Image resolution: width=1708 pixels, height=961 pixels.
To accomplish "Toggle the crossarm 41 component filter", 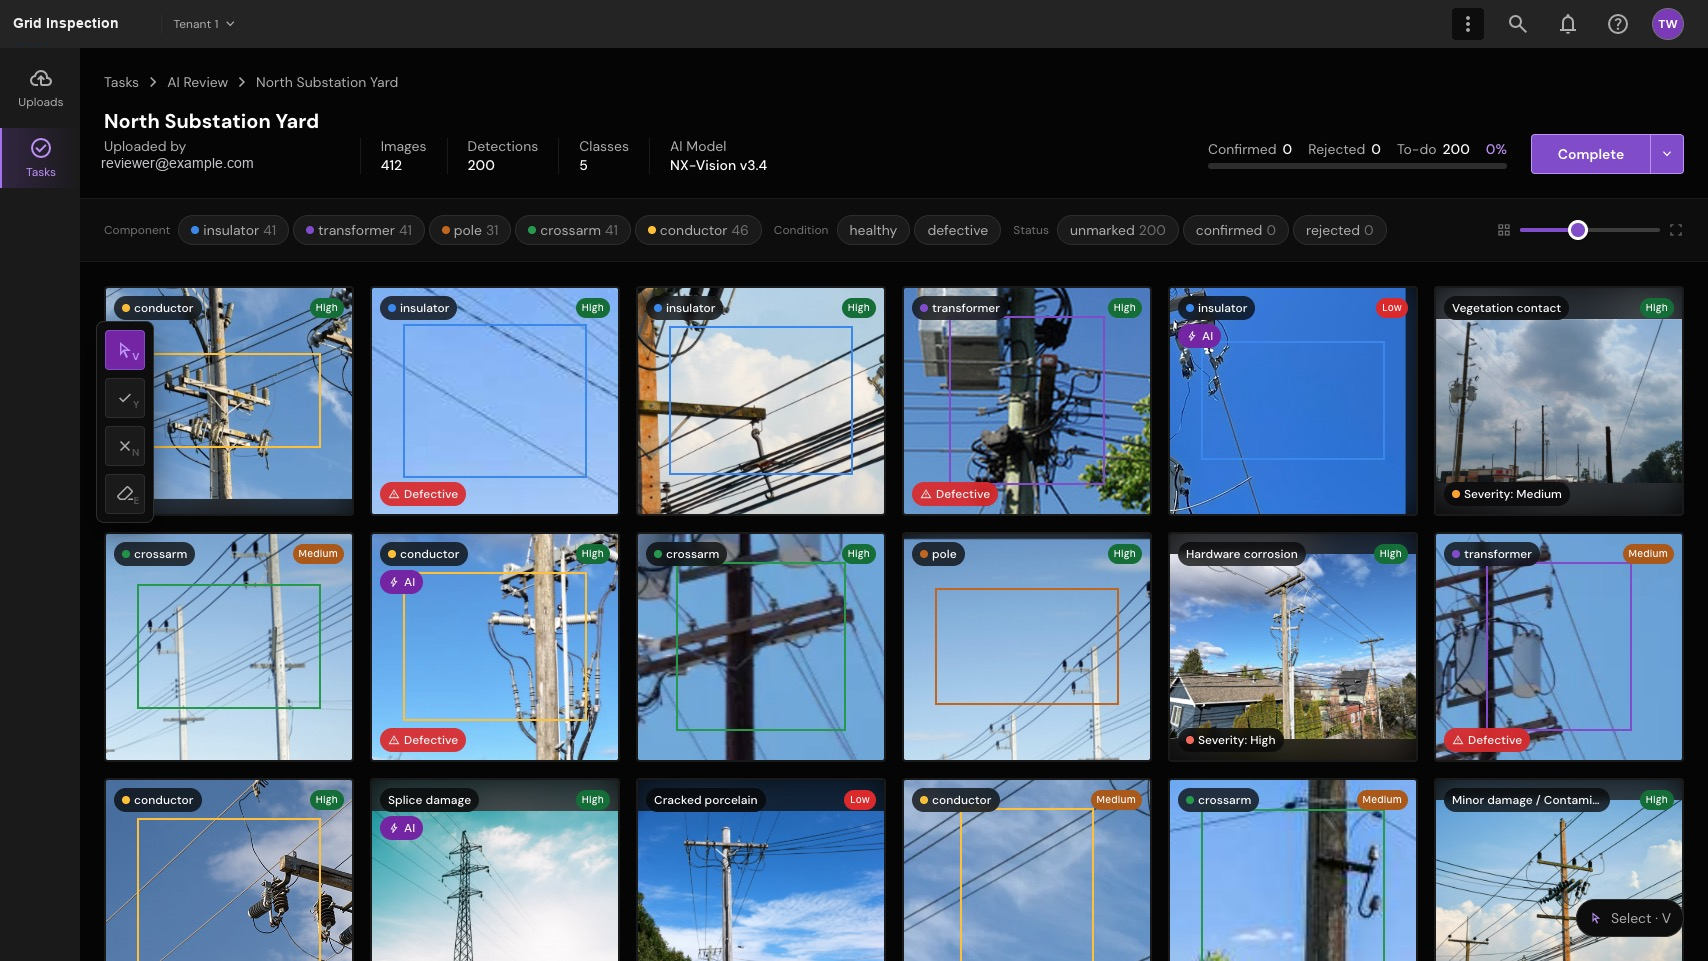I will (x=573, y=230).
